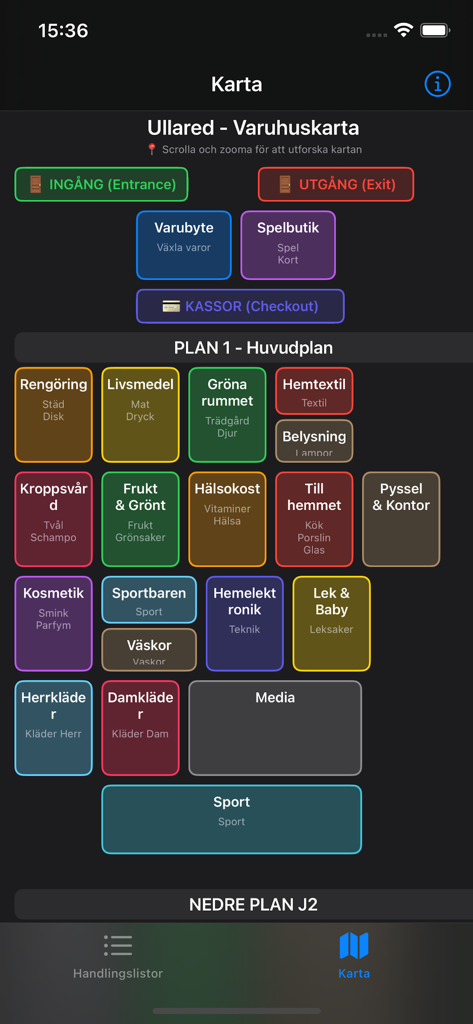Open the Livsmedel department
473x1024 pixels.
click(140, 415)
